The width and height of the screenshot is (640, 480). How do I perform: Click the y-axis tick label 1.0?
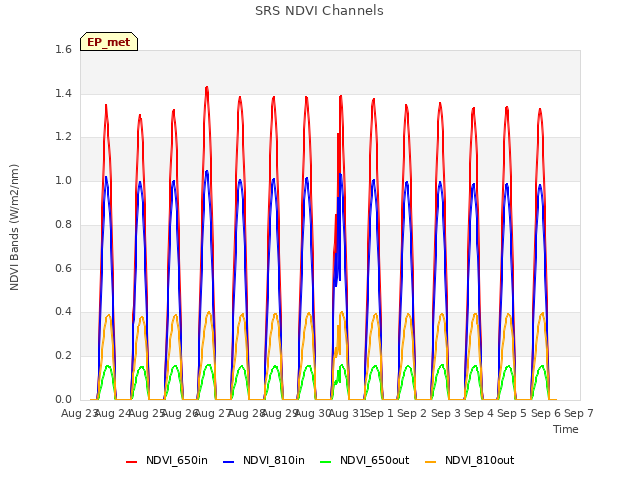click(x=63, y=180)
